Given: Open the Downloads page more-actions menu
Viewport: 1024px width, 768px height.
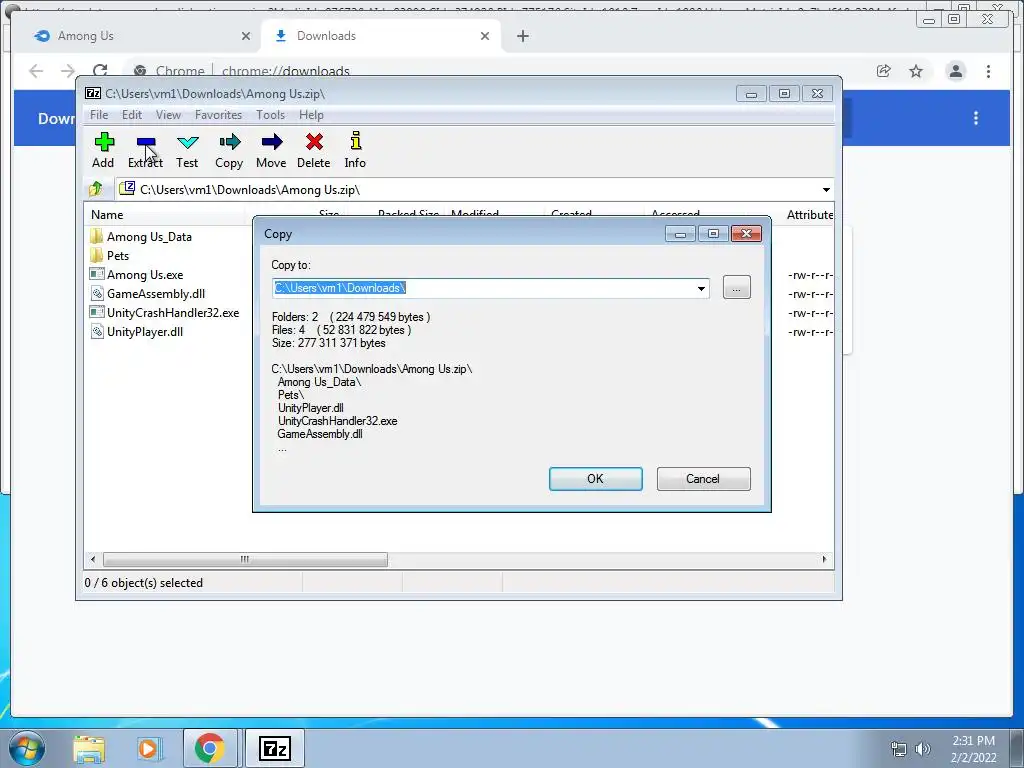Looking at the screenshot, I should click(976, 118).
